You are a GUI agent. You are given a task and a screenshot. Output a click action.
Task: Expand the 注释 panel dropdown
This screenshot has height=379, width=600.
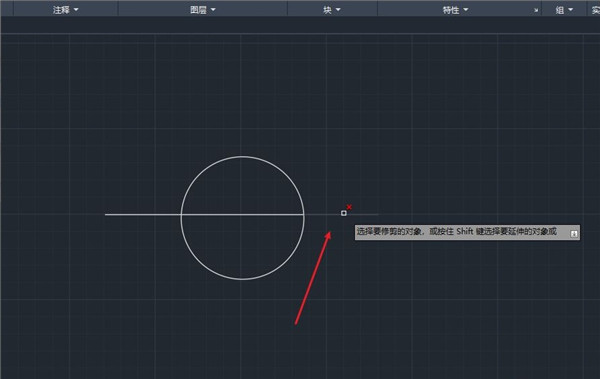click(x=65, y=10)
